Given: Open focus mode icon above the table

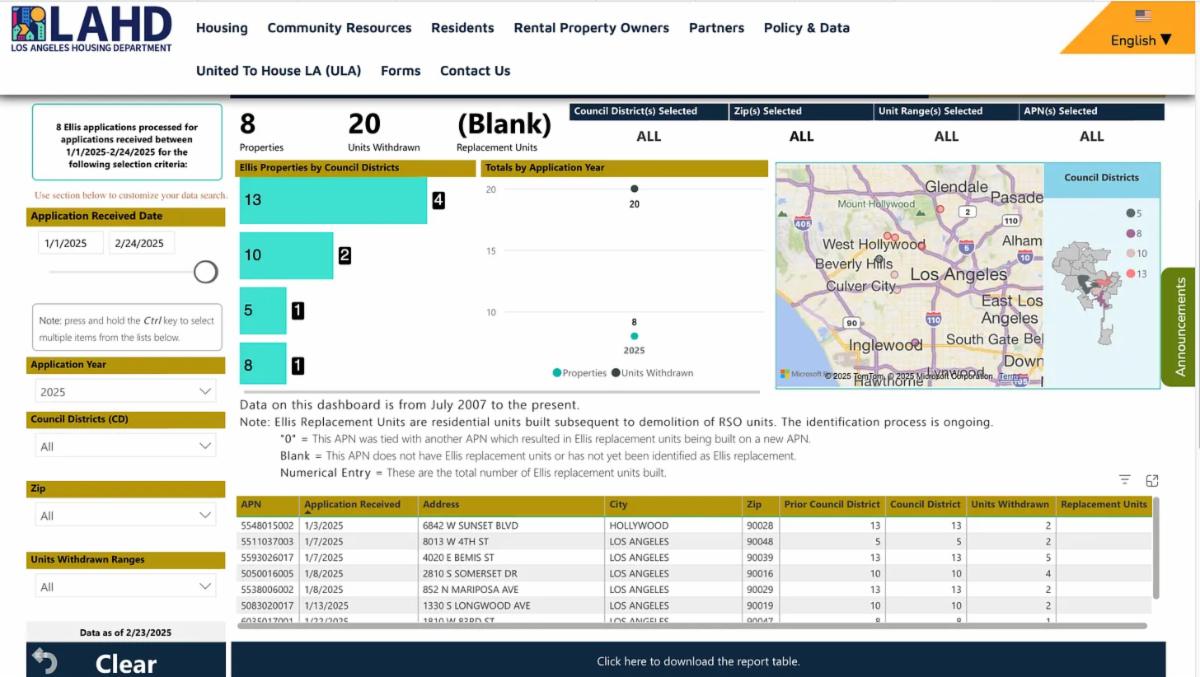Looking at the screenshot, I should tap(1152, 480).
